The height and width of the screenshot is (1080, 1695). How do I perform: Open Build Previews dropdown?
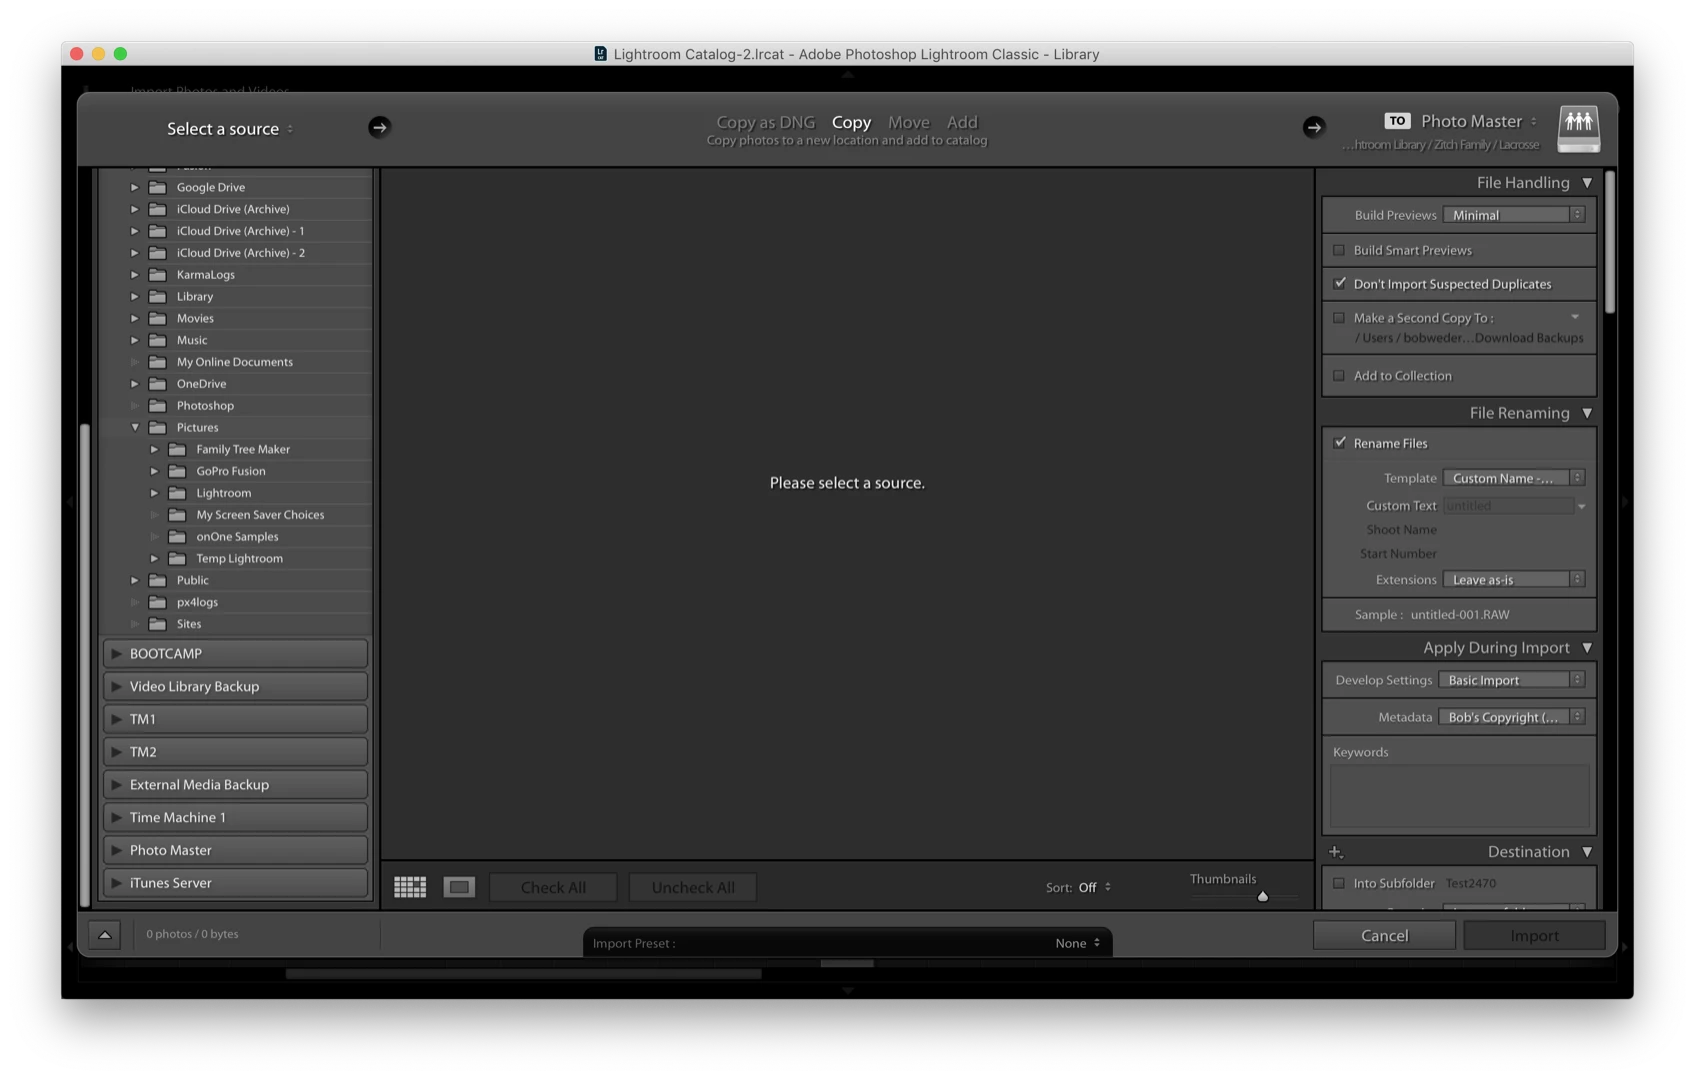tap(1514, 215)
